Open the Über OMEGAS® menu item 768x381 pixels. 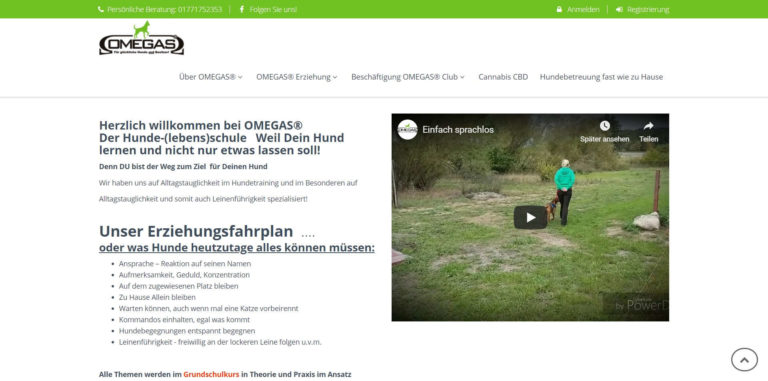[x=207, y=77]
